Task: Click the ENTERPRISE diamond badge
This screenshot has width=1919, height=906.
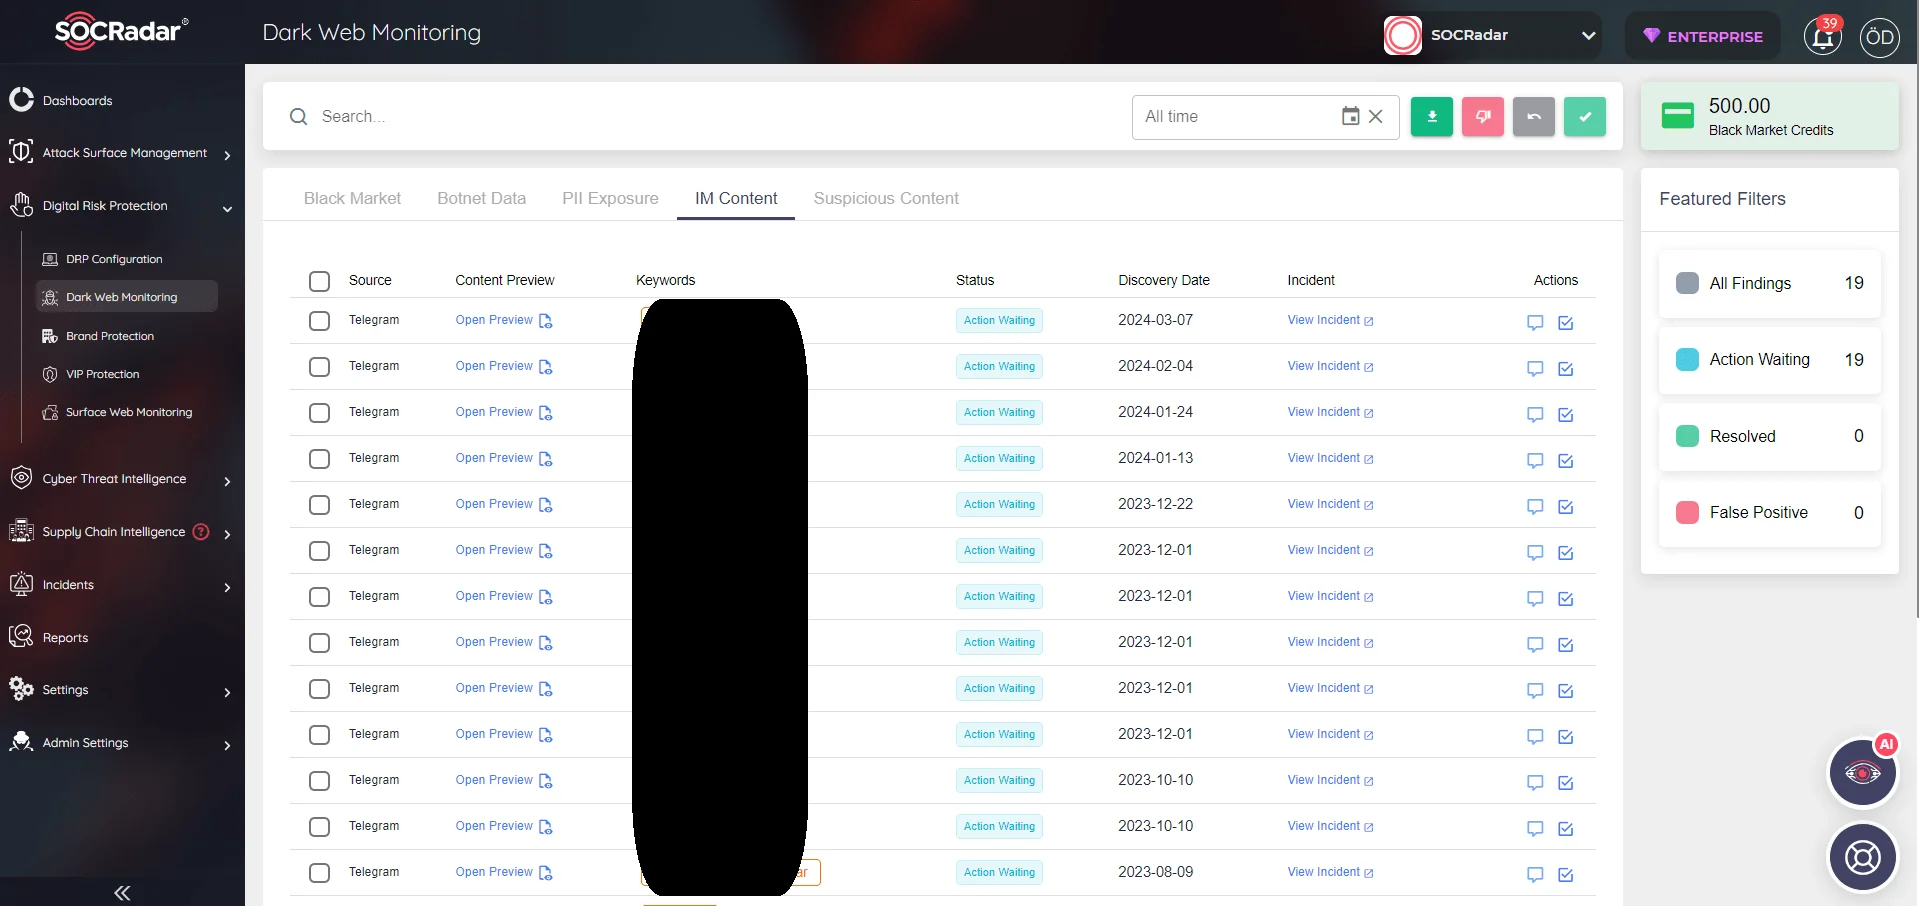Action: click(1702, 36)
